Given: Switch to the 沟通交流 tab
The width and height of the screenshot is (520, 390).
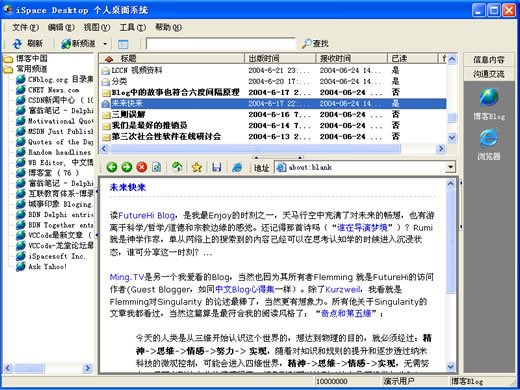Looking at the screenshot, I should point(489,74).
